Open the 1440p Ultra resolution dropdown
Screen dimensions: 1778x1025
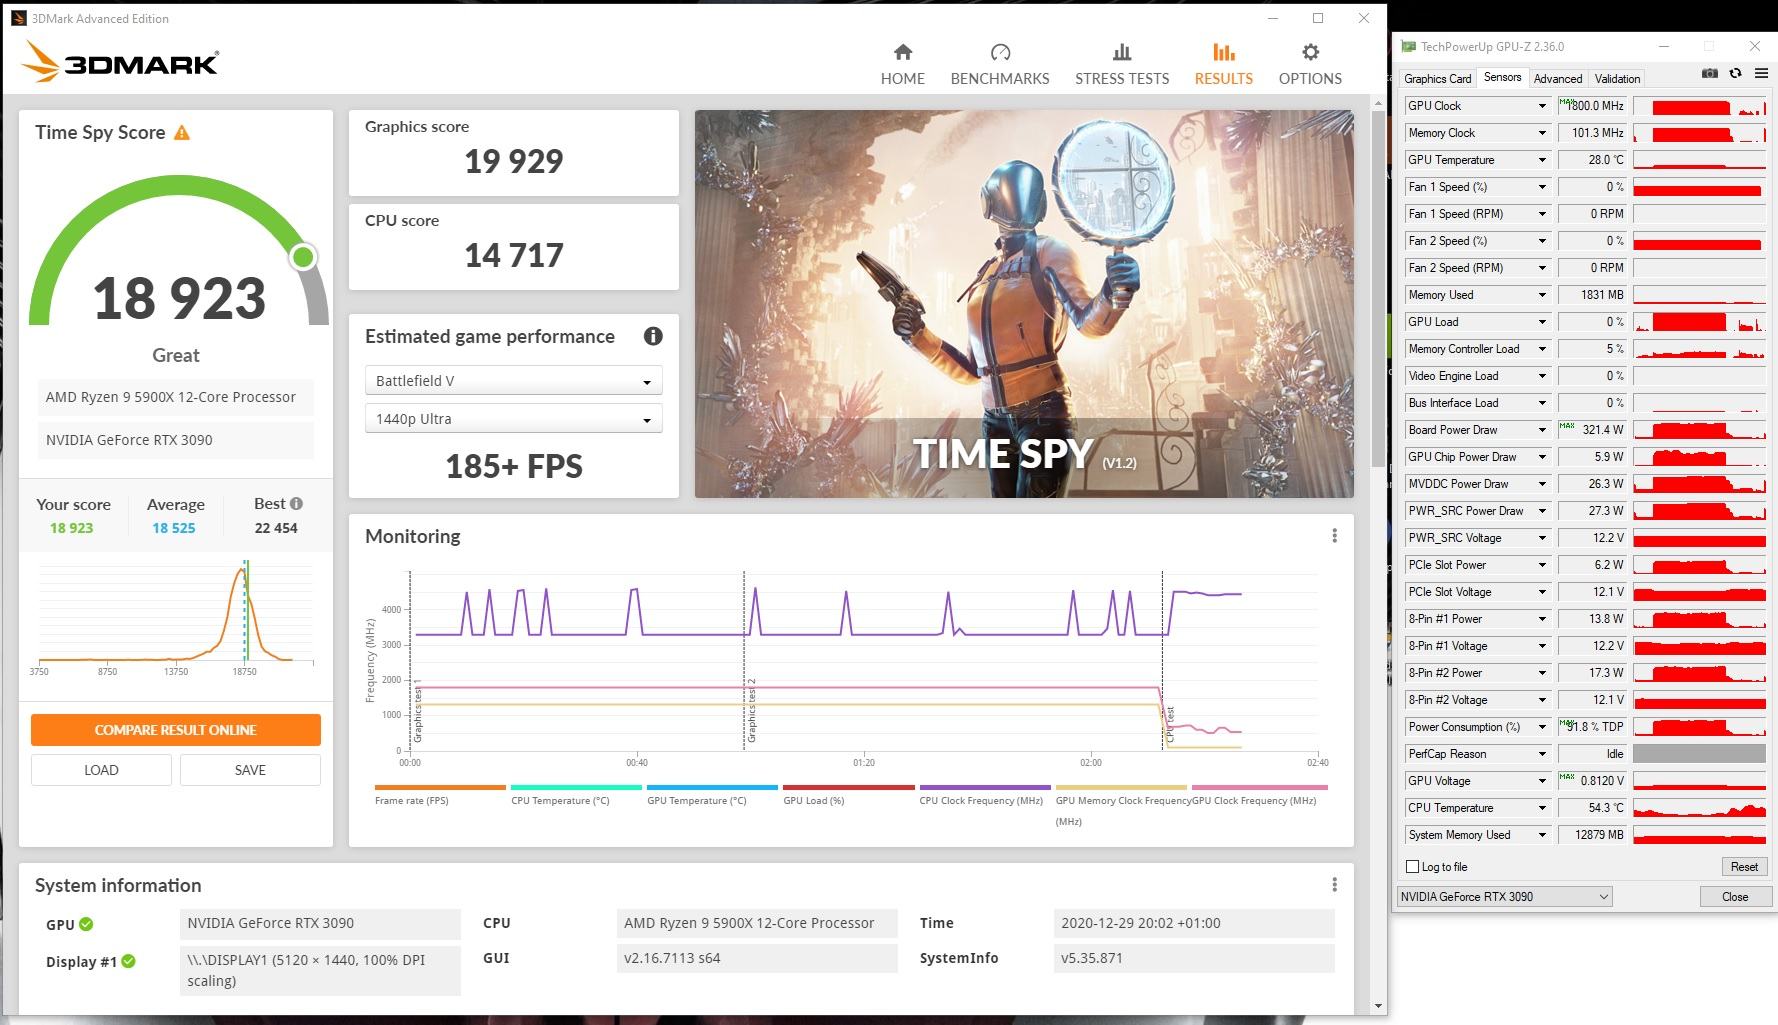[513, 419]
